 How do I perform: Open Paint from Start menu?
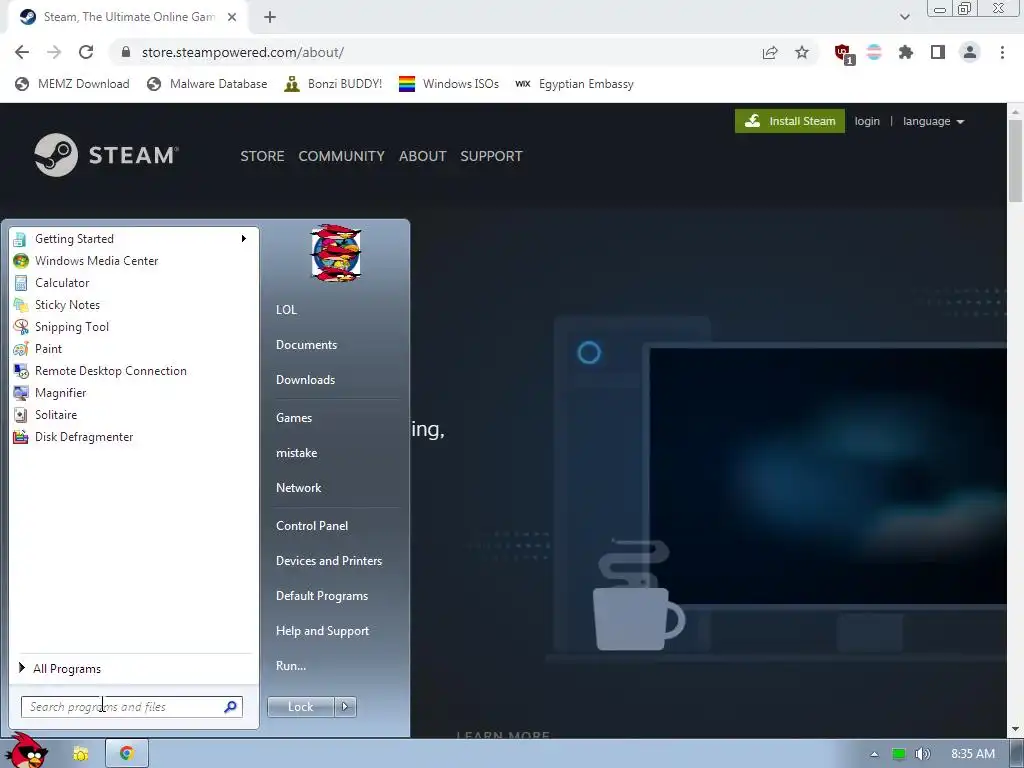pos(133,349)
